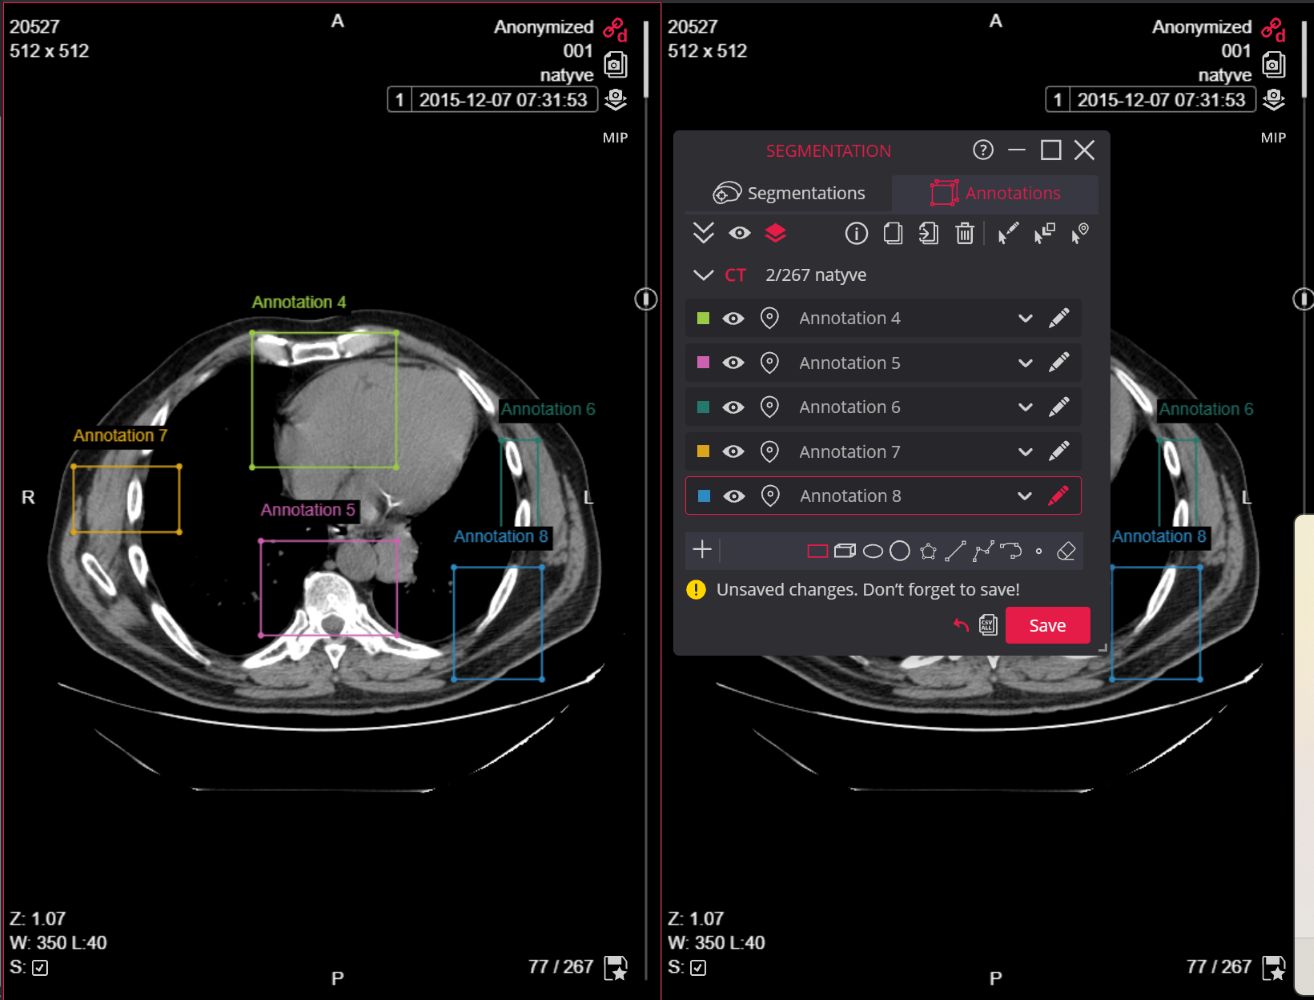Image resolution: width=1314 pixels, height=1000 pixels.
Task: Toggle the layers icon in toolbar
Action: click(x=775, y=233)
